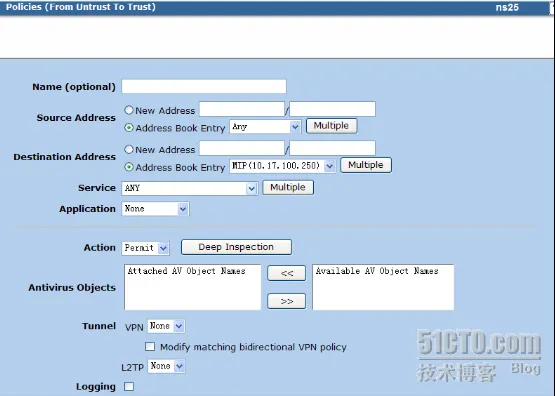The image size is (555, 396).
Task: Toggle the Logging checkbox
Action: (129, 386)
